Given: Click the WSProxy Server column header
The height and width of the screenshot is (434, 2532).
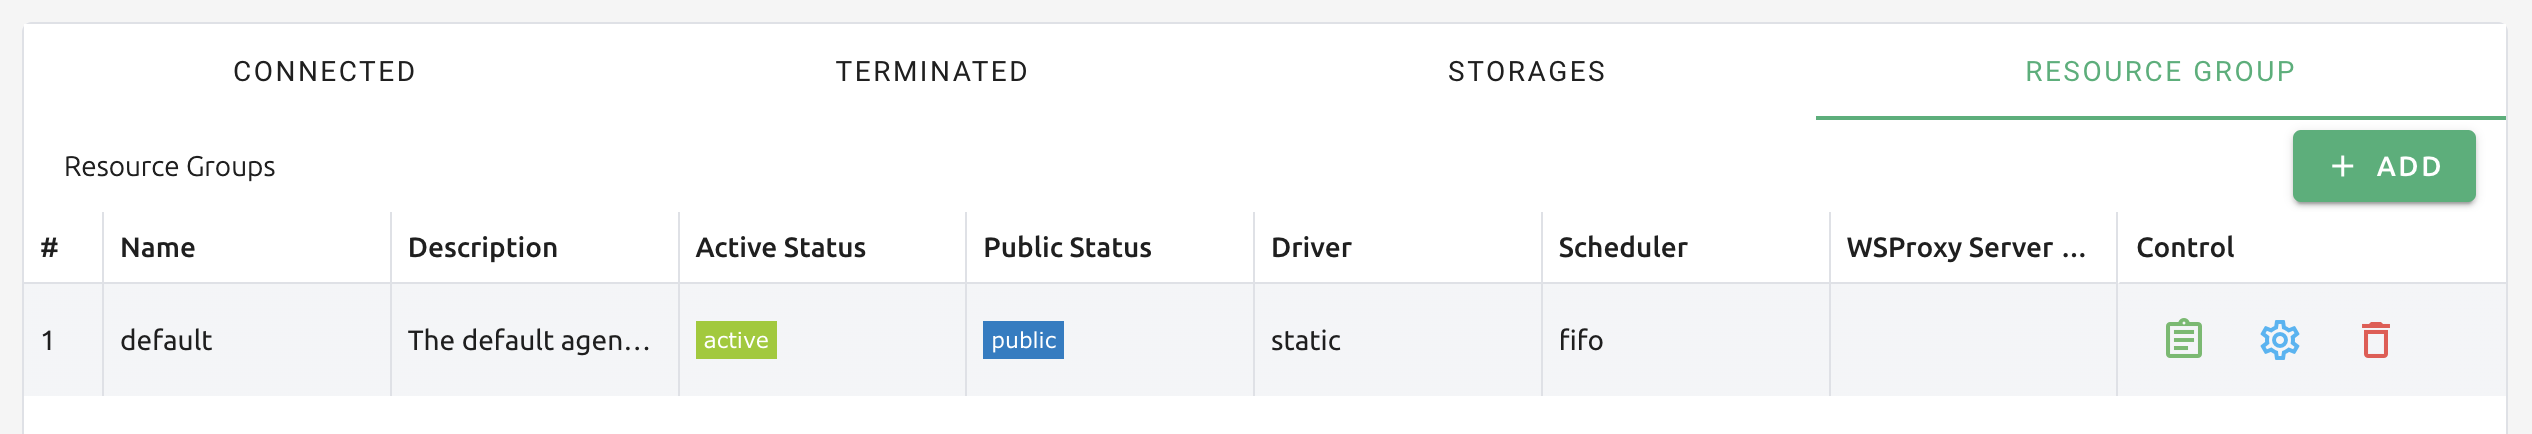Looking at the screenshot, I should pyautogui.click(x=1966, y=247).
